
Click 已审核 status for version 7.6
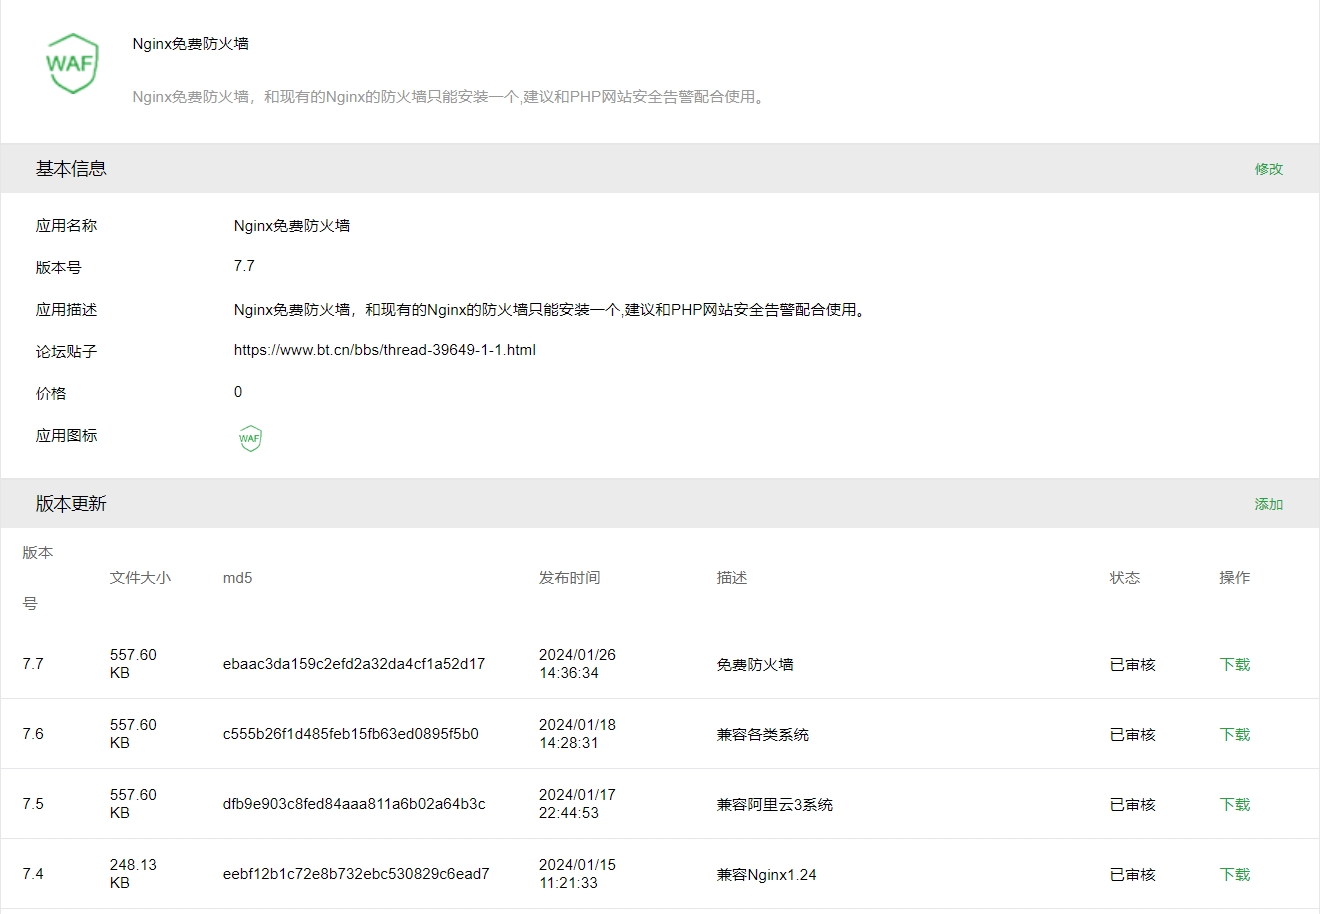click(x=1133, y=734)
